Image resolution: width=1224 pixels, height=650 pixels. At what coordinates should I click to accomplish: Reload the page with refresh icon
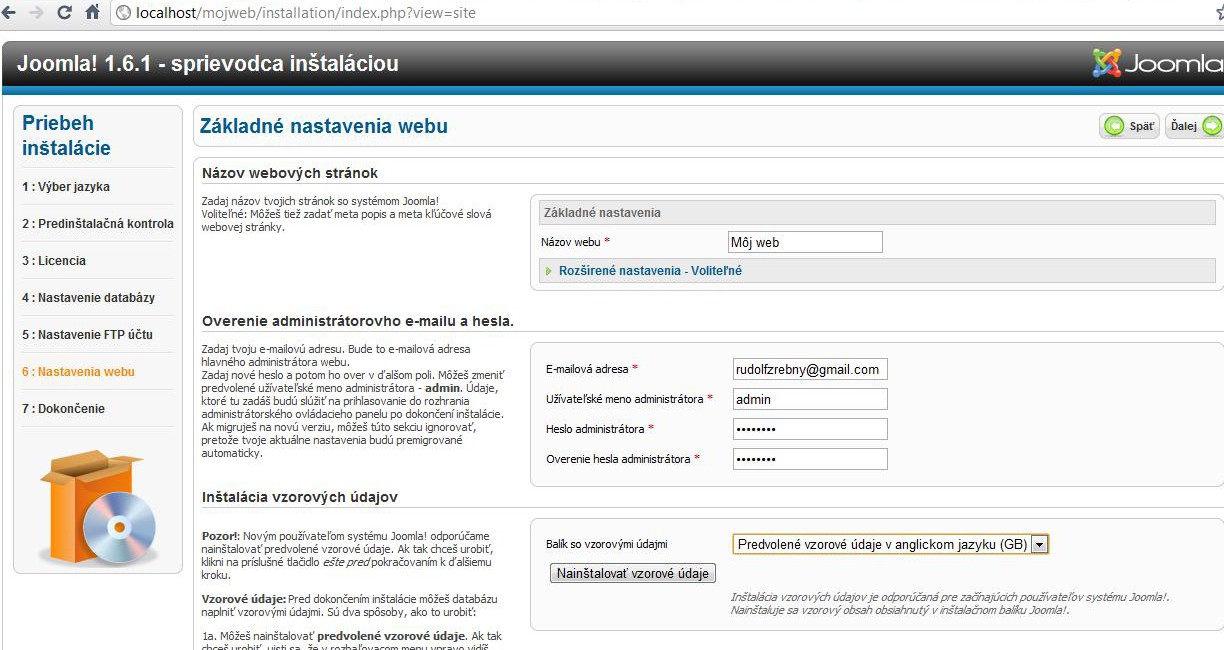click(65, 13)
